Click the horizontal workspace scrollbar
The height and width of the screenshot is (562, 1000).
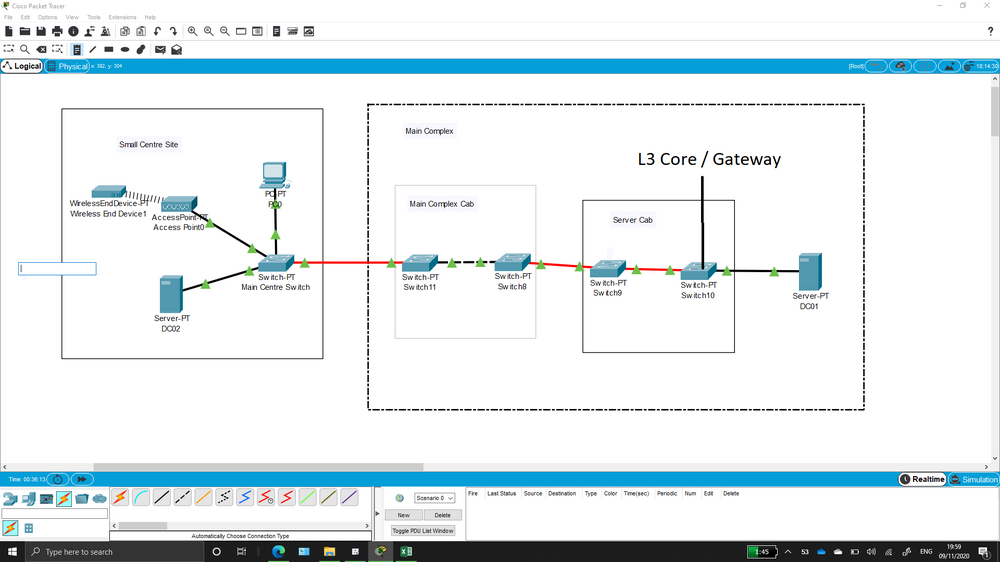[x=258, y=467]
